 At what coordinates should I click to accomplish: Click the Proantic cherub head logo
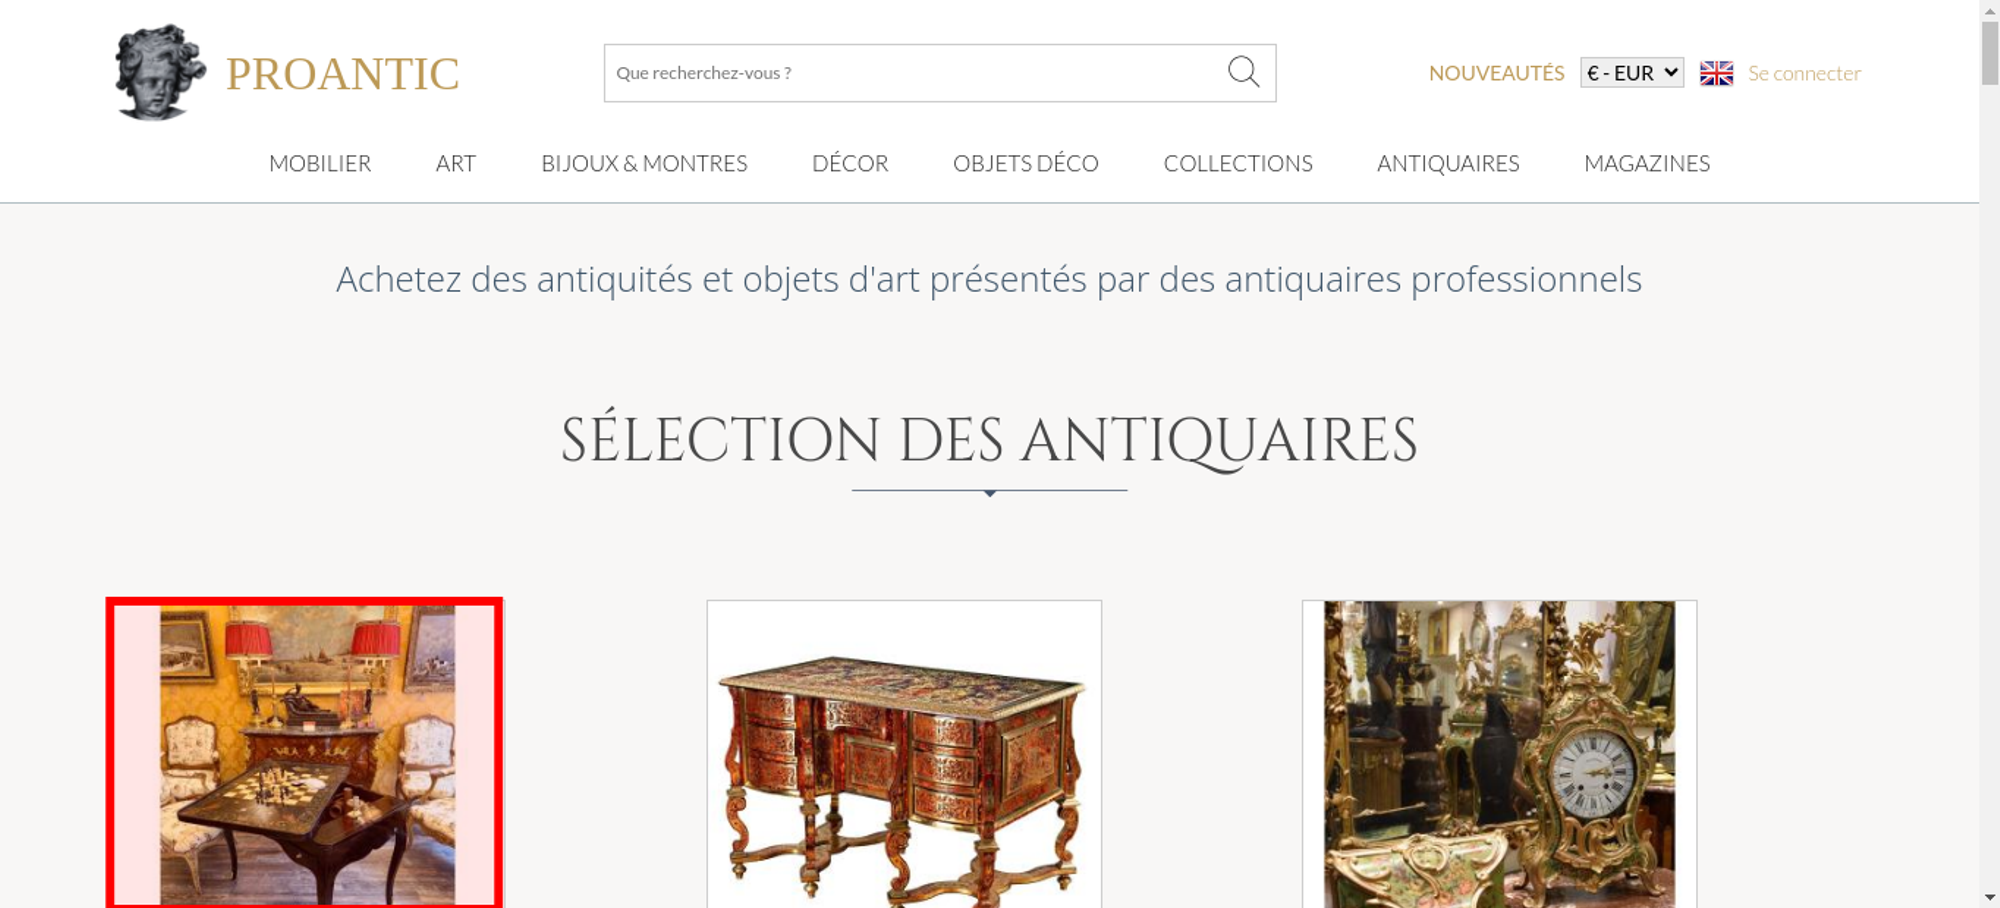click(x=160, y=73)
